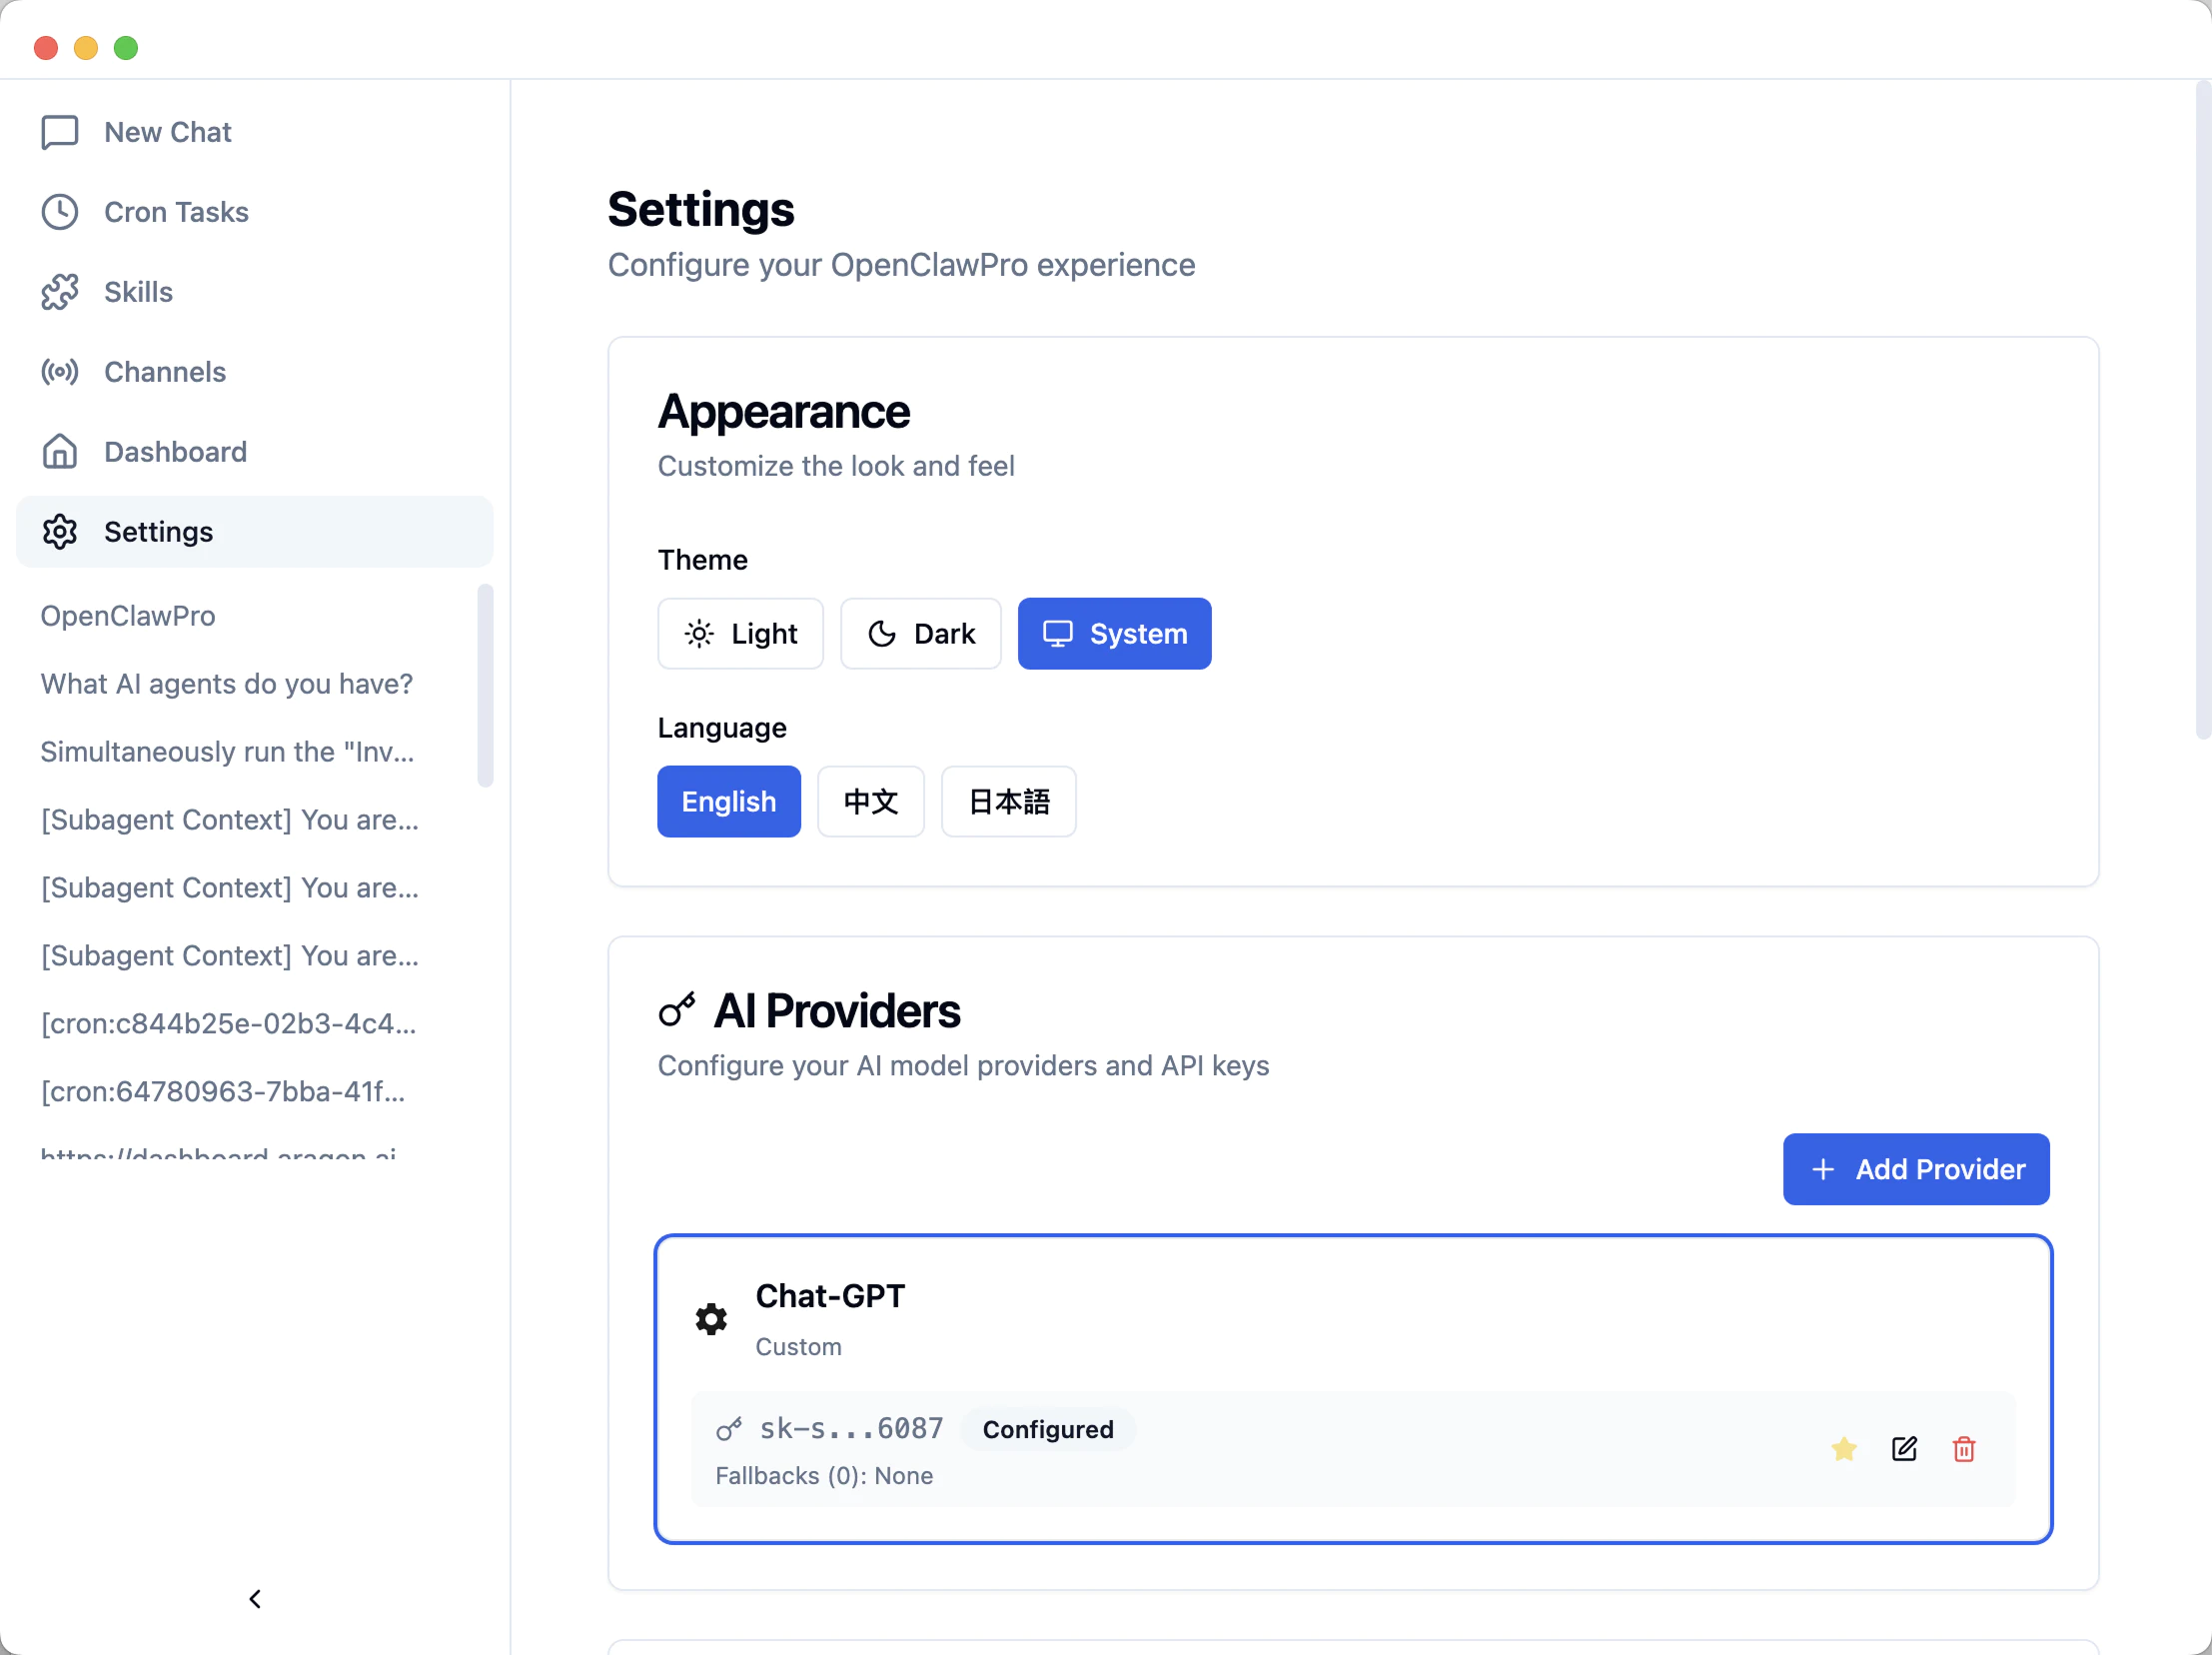The height and width of the screenshot is (1655, 2212).
Task: Click the Add Provider button
Action: point(1915,1169)
